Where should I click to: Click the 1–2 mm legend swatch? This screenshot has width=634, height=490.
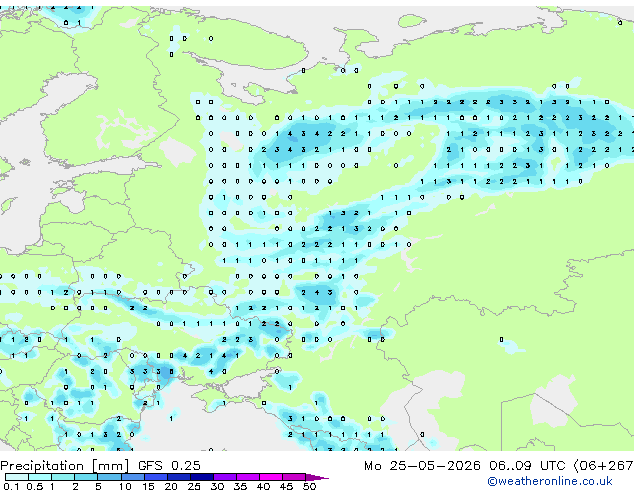pos(63,477)
